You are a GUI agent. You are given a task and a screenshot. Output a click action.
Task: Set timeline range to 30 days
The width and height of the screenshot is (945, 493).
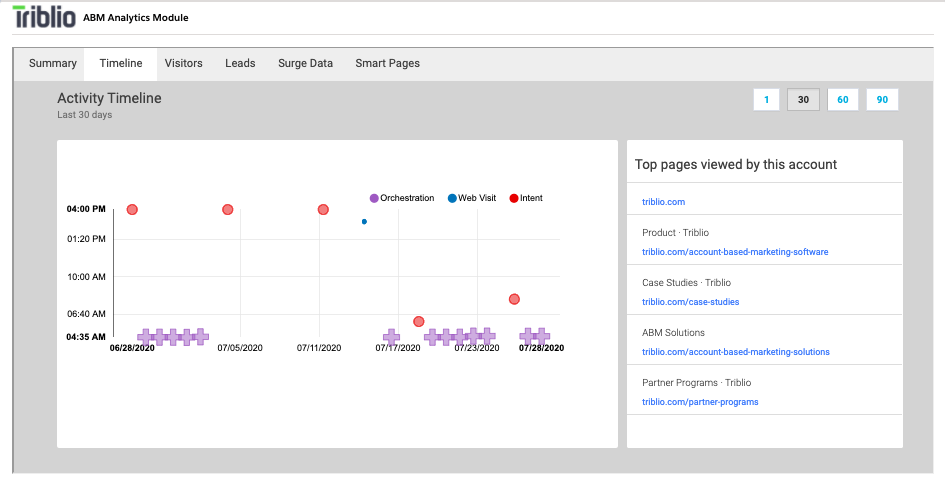click(x=803, y=100)
